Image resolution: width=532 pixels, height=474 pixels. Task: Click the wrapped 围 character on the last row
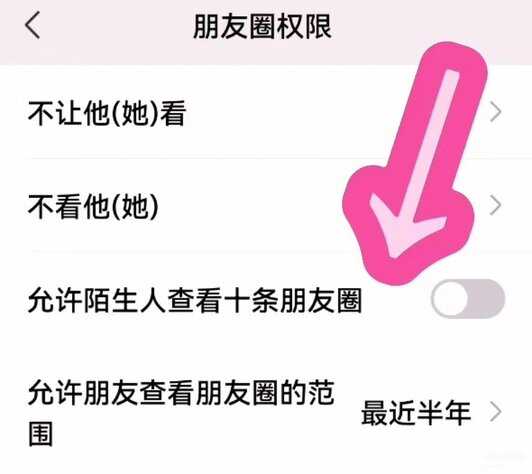[41, 433]
